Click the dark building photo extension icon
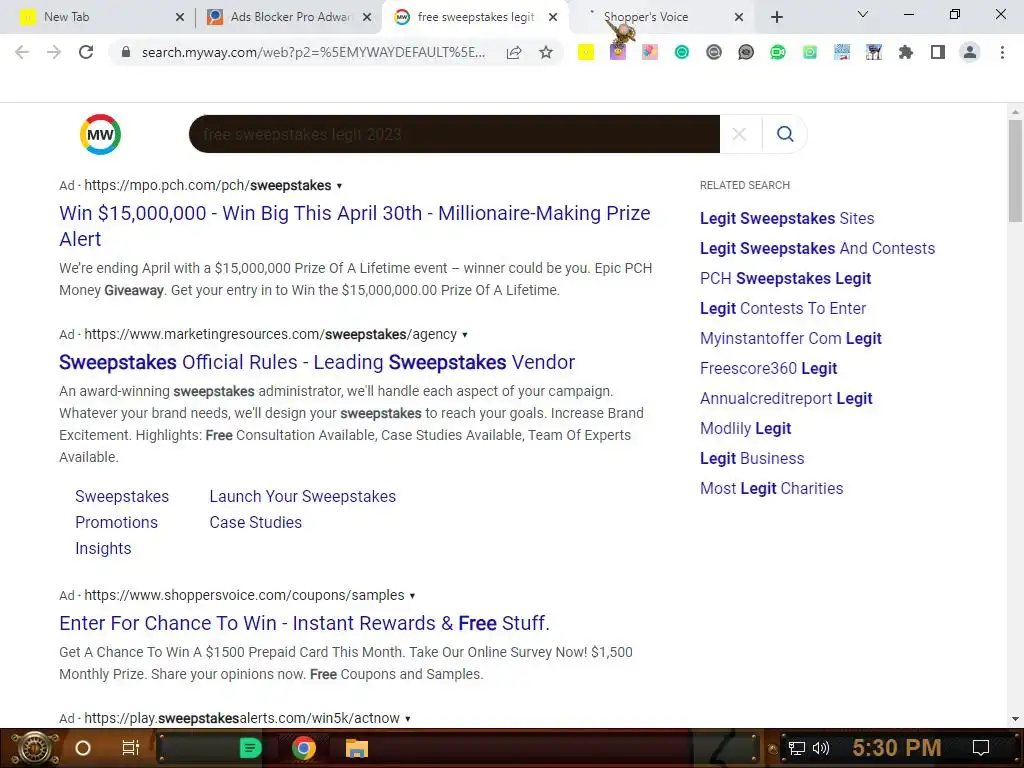 [874, 52]
